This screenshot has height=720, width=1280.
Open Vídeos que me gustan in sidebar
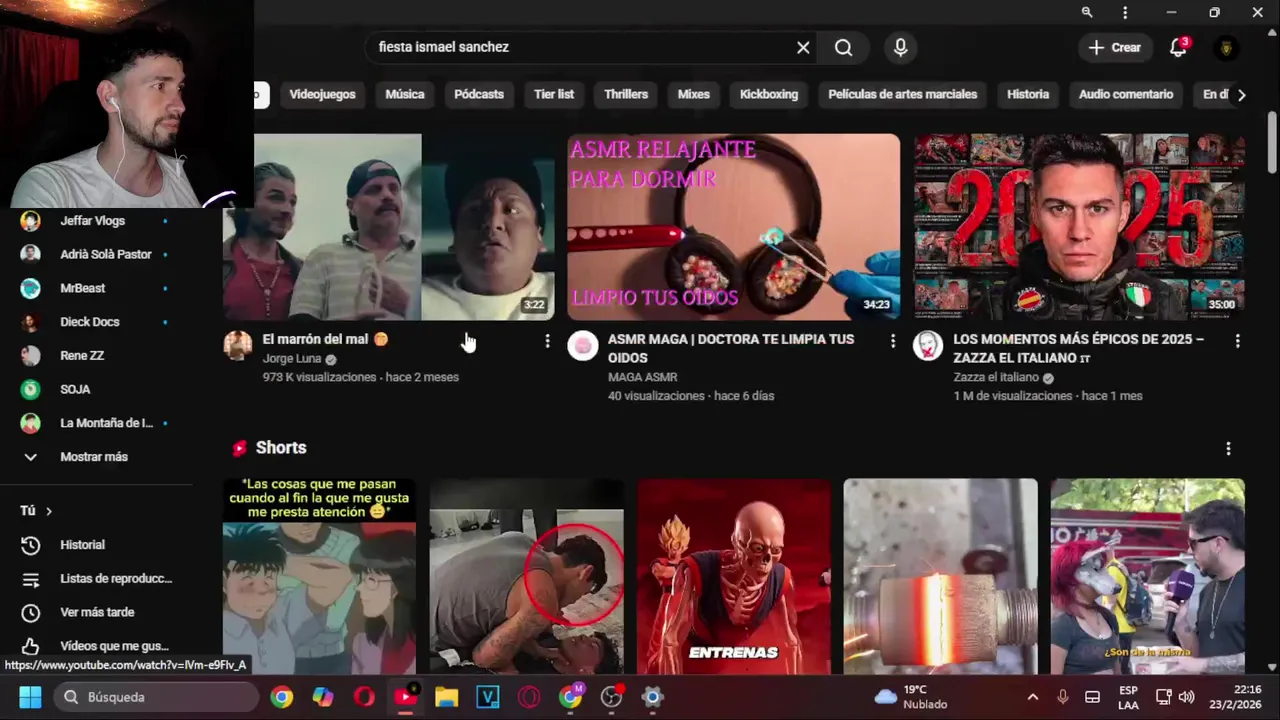pos(95,646)
